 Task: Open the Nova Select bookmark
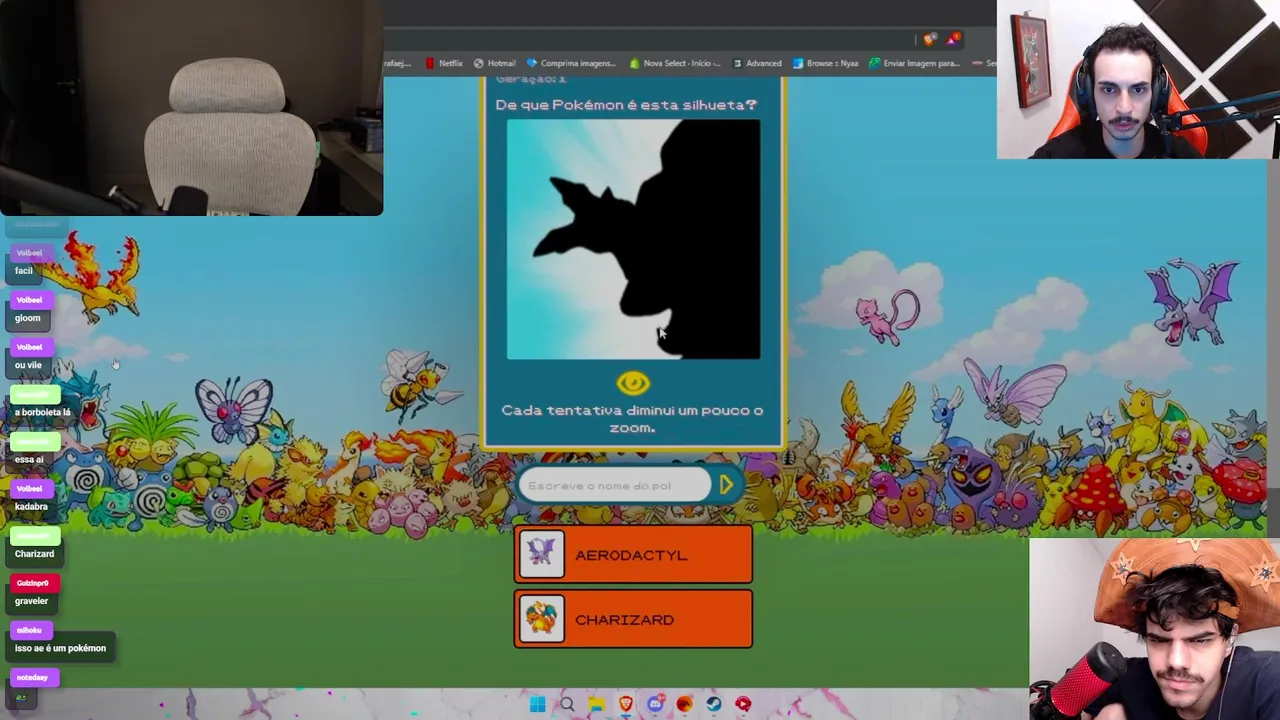[x=675, y=63]
